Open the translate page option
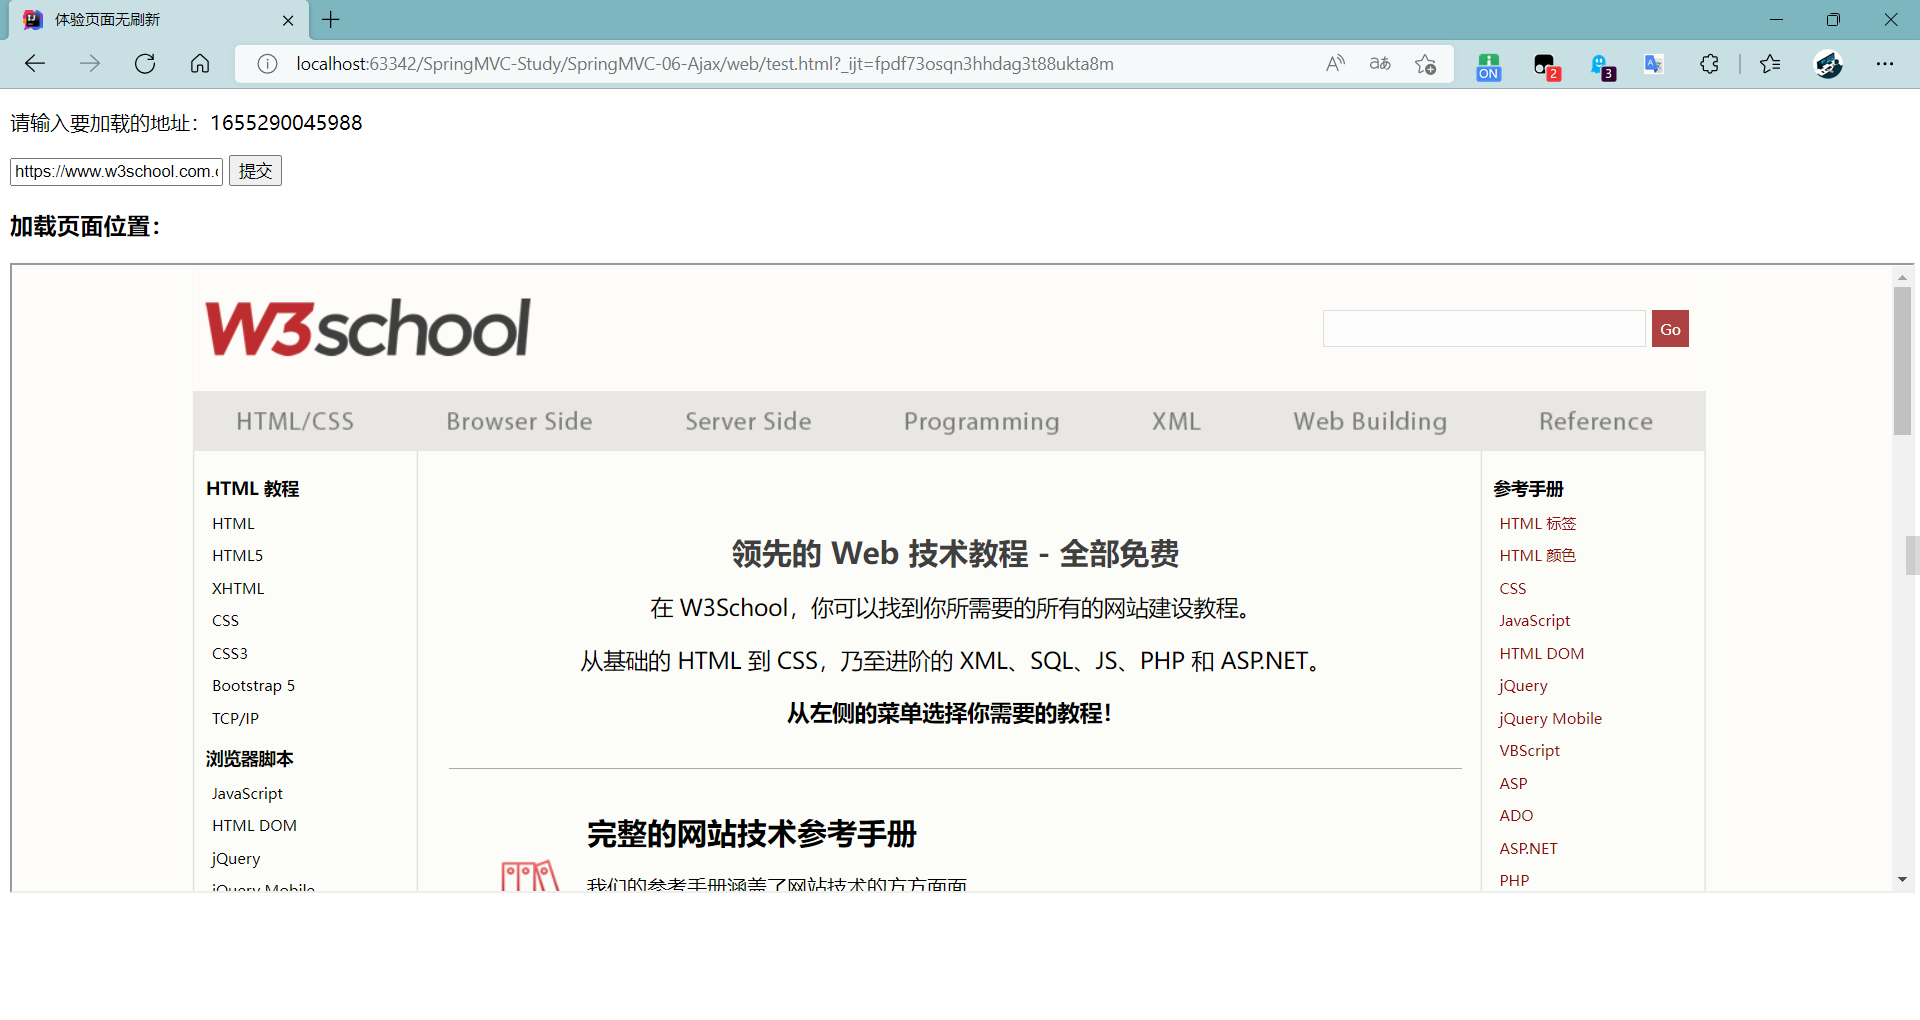Image resolution: width=1920 pixels, height=1020 pixels. point(1380,64)
